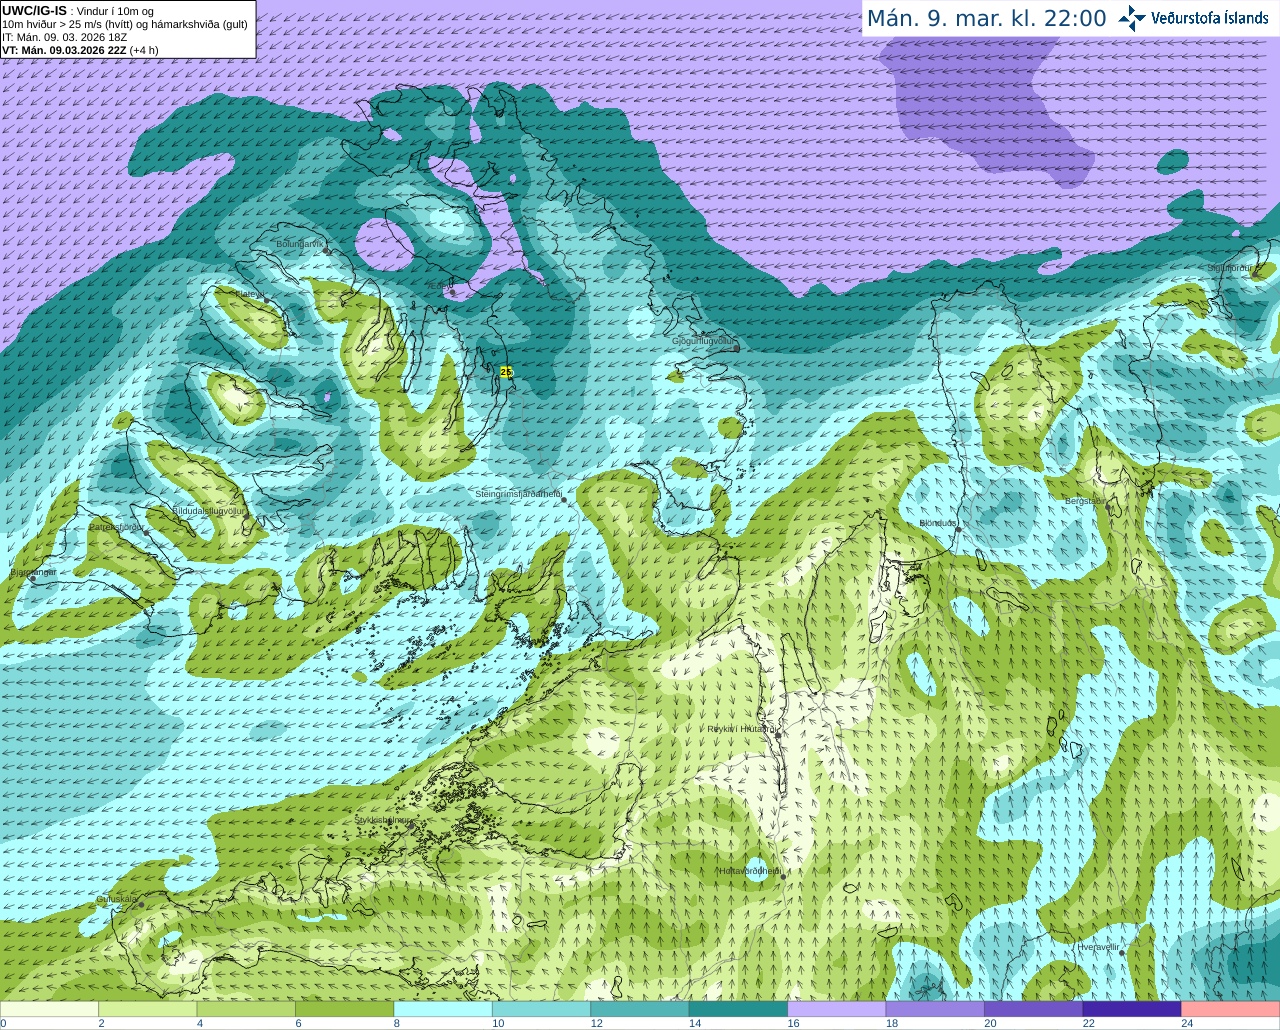This screenshot has height=1030, width=1280.
Task: Select the Hveravellir station dot
Action: coord(1122,953)
